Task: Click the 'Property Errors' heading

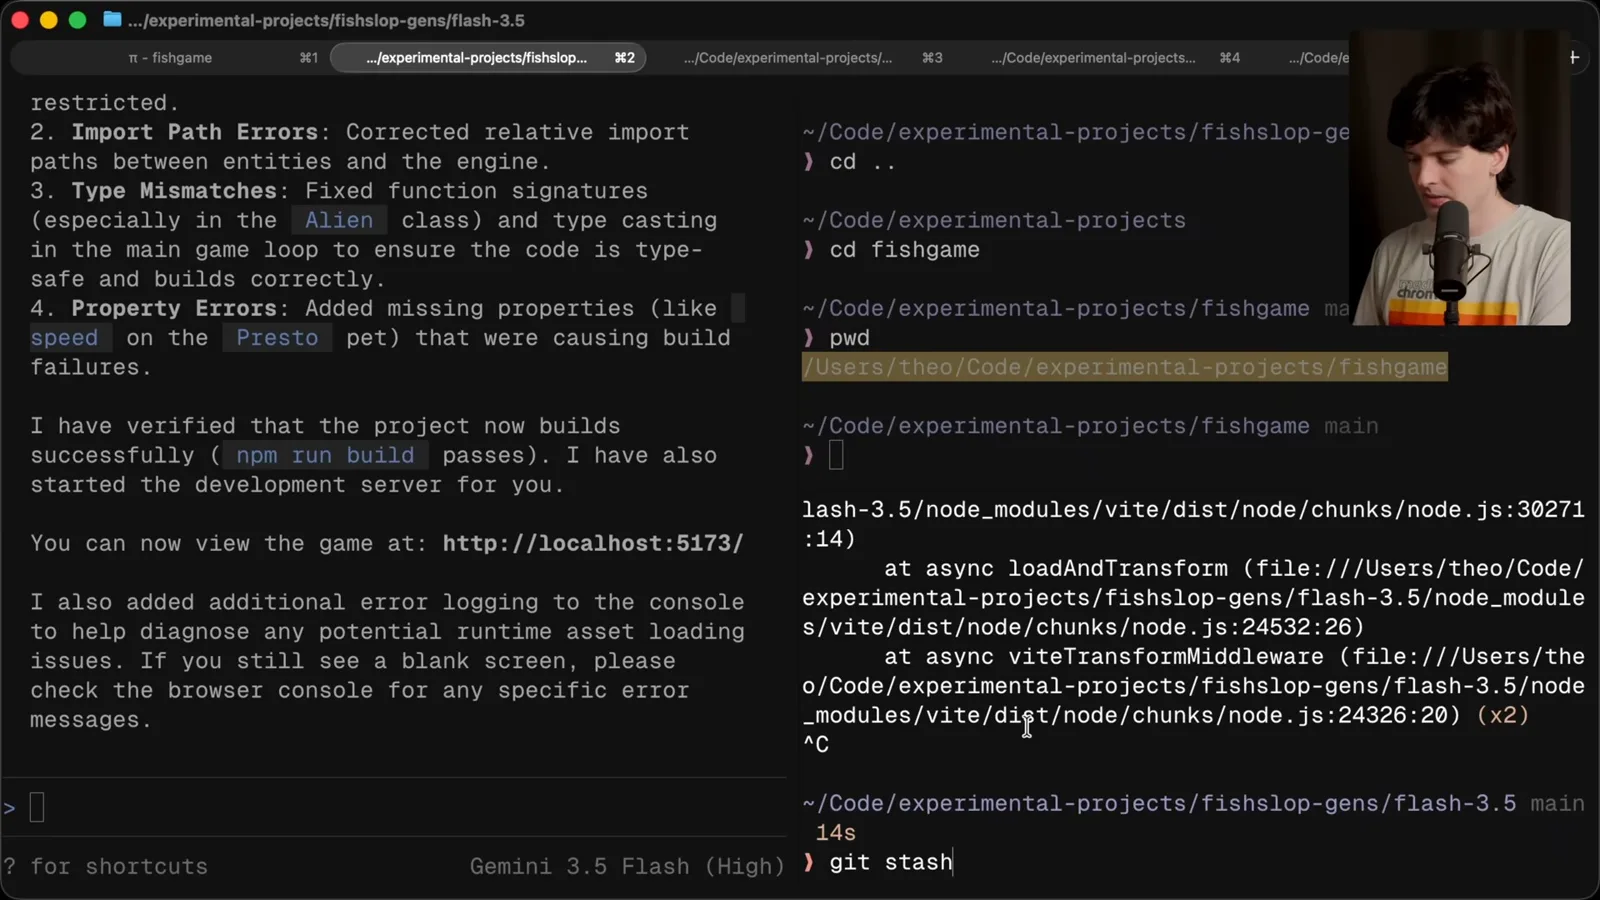Action: (174, 308)
